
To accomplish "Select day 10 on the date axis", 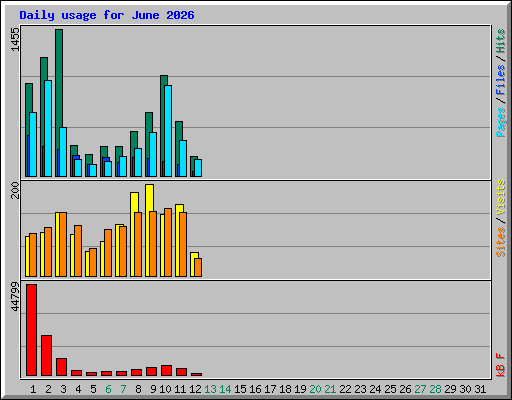I will click(x=165, y=389).
